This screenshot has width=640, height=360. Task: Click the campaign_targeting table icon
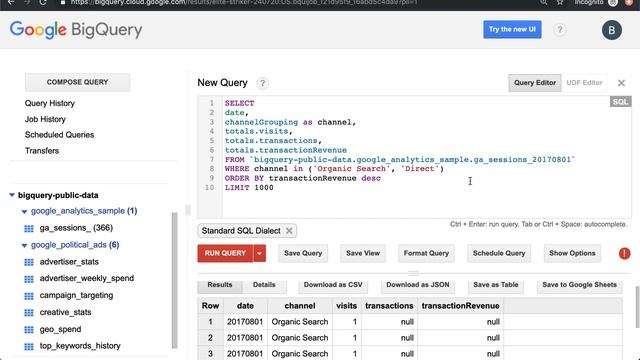(x=29, y=296)
